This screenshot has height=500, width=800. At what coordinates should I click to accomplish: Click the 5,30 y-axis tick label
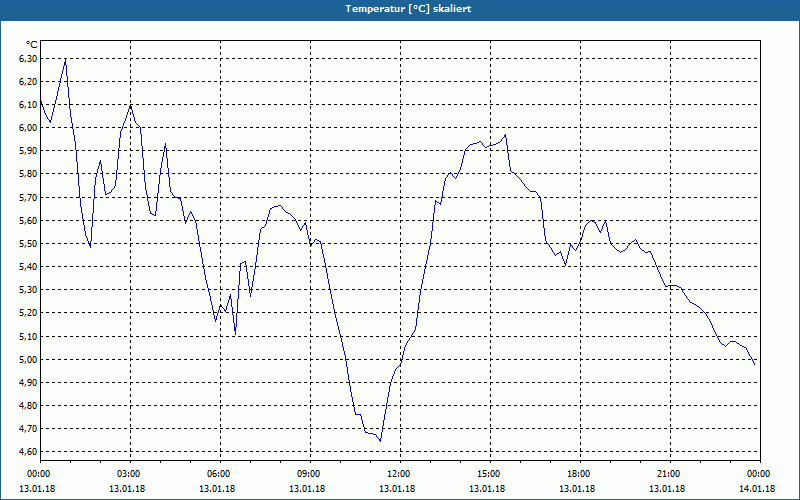pyautogui.click(x=27, y=290)
